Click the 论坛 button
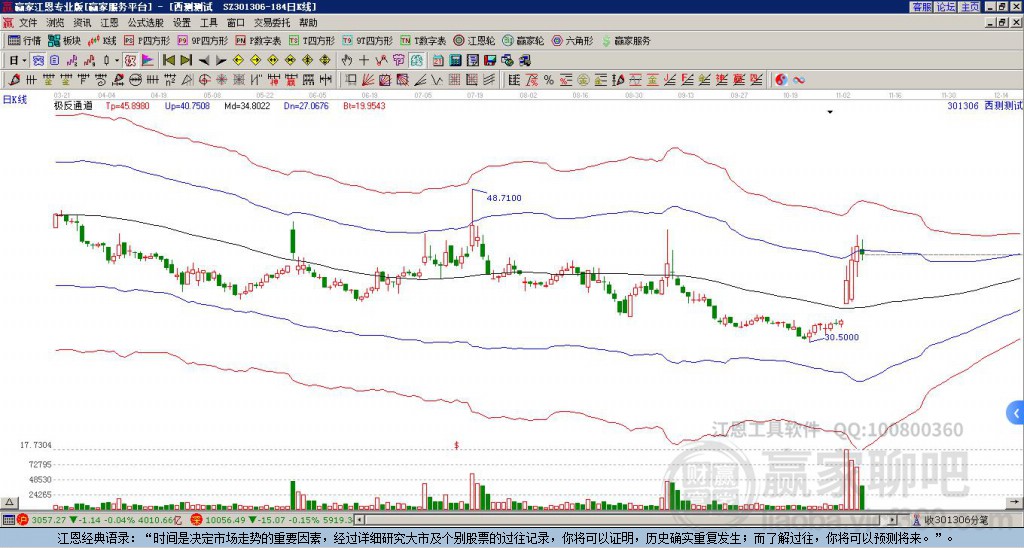This screenshot has width=1024, height=548. click(945, 7)
